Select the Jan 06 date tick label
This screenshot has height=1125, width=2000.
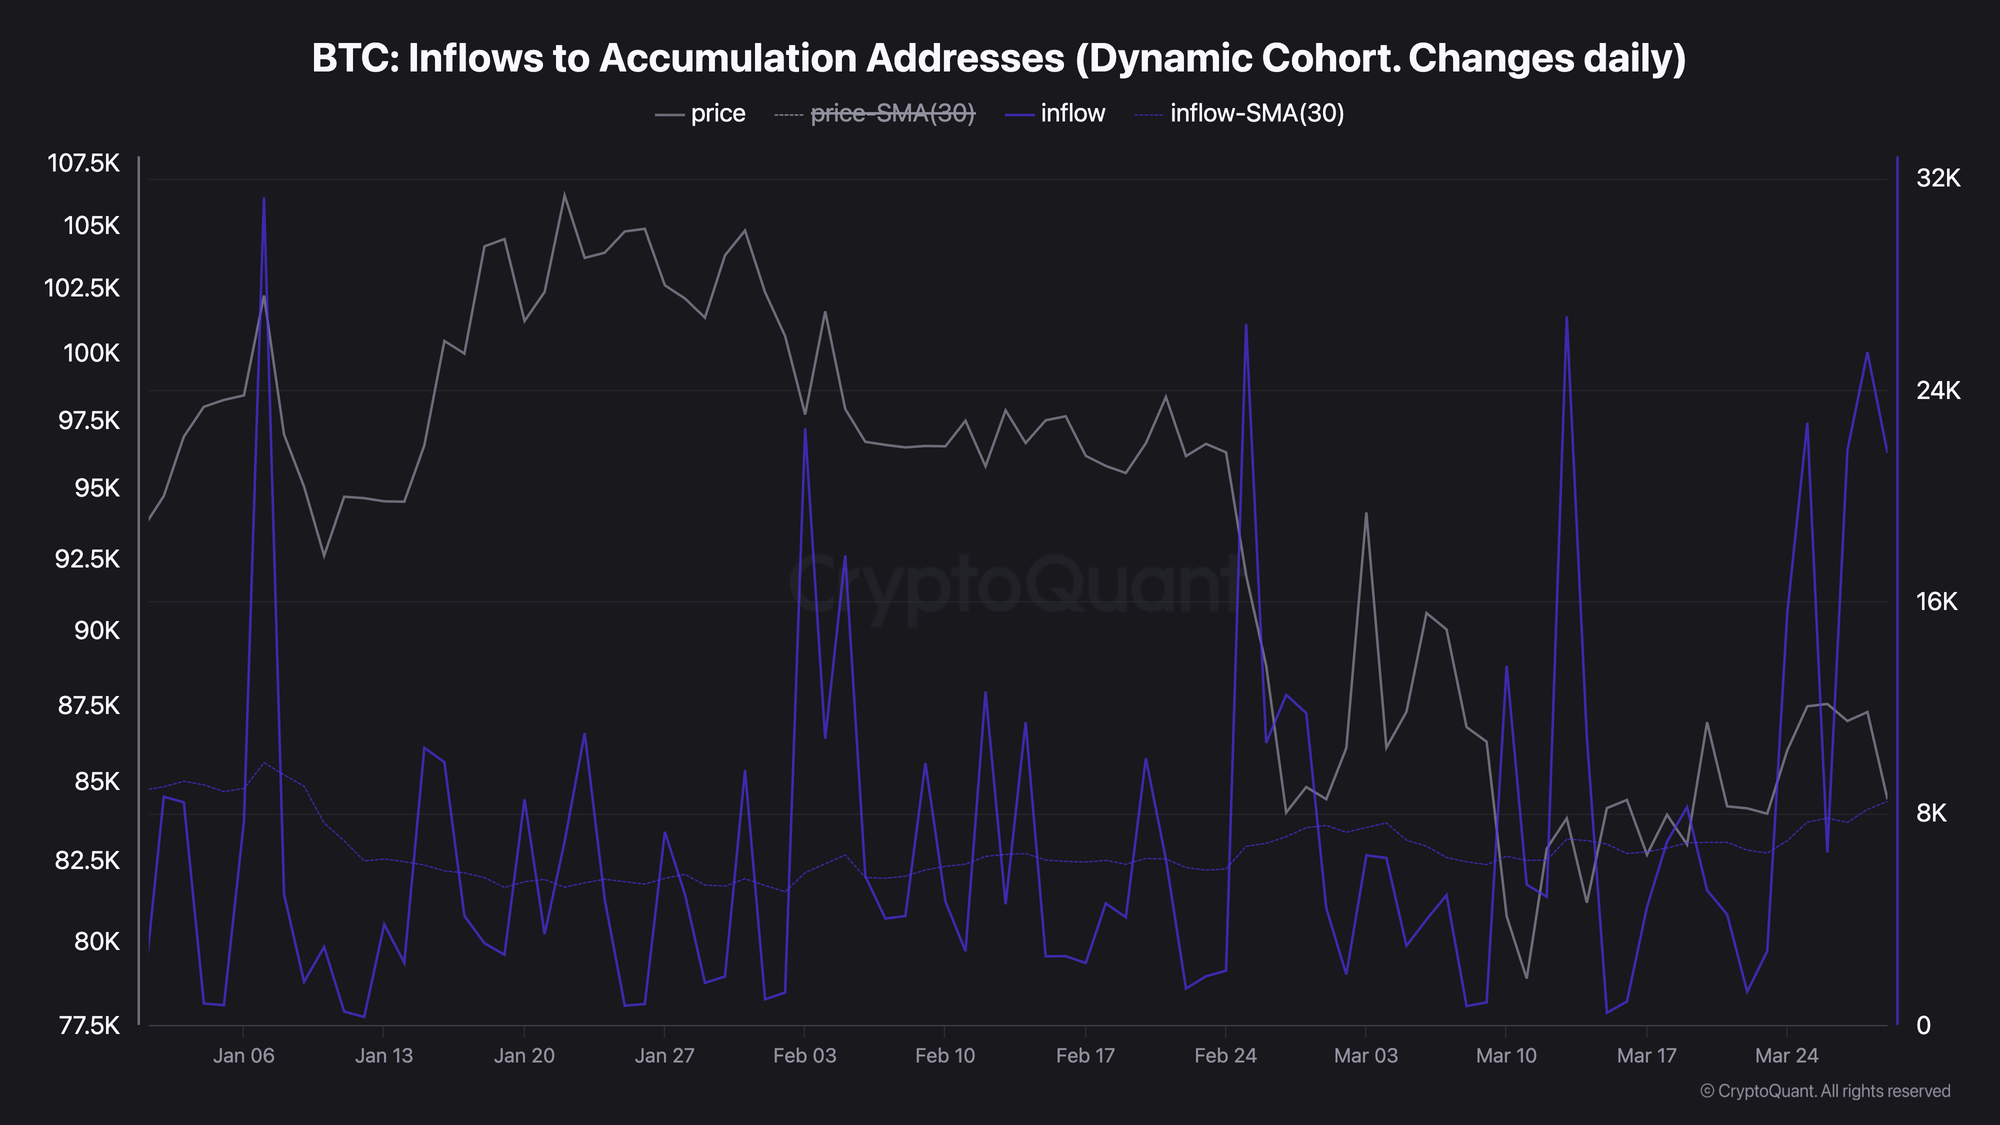243,1056
